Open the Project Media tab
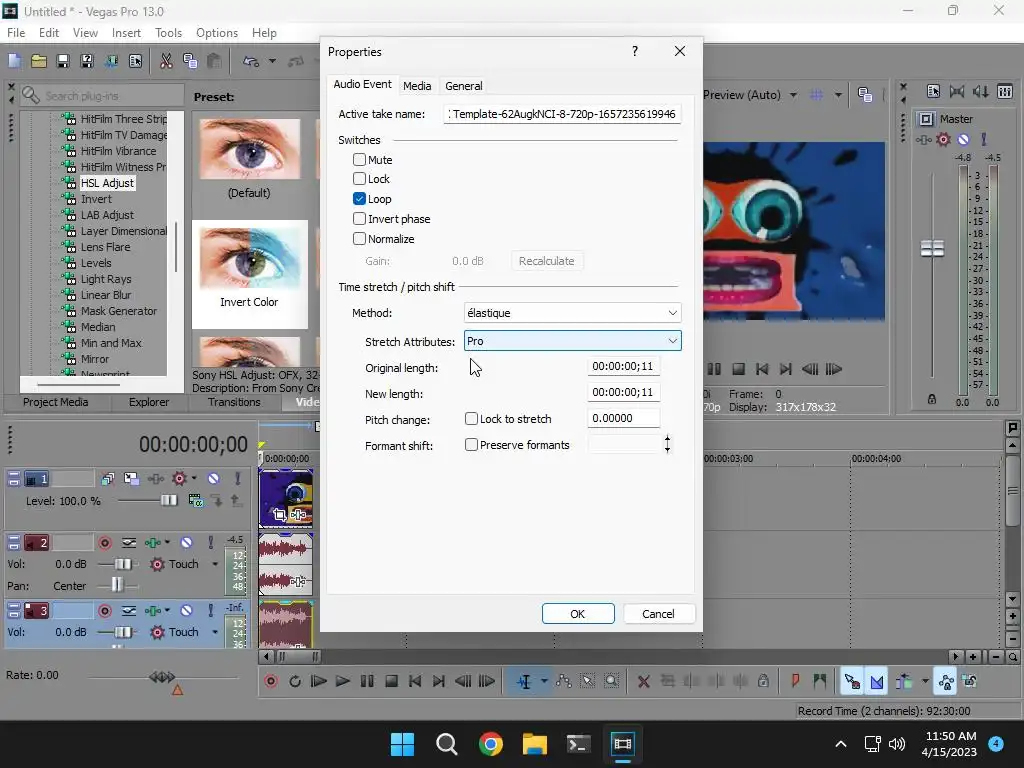The height and width of the screenshot is (768, 1024). click(56, 402)
